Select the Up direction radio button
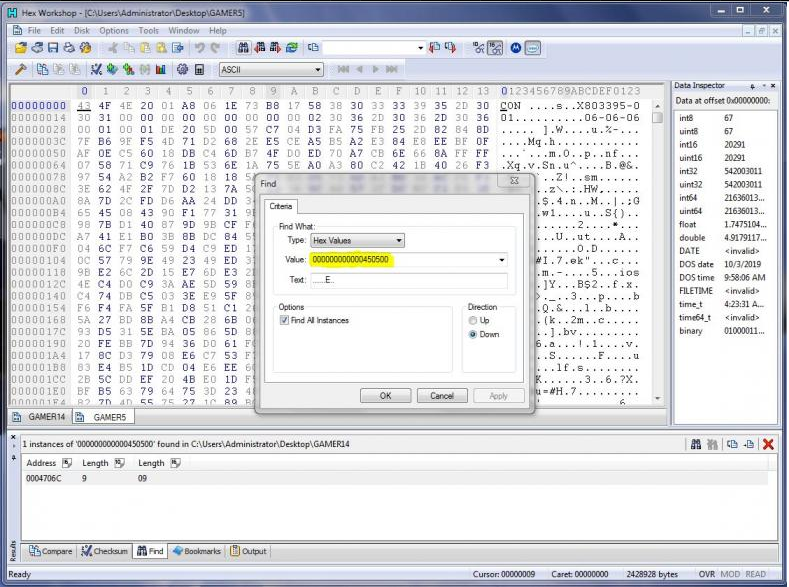The image size is (789, 587). click(473, 320)
